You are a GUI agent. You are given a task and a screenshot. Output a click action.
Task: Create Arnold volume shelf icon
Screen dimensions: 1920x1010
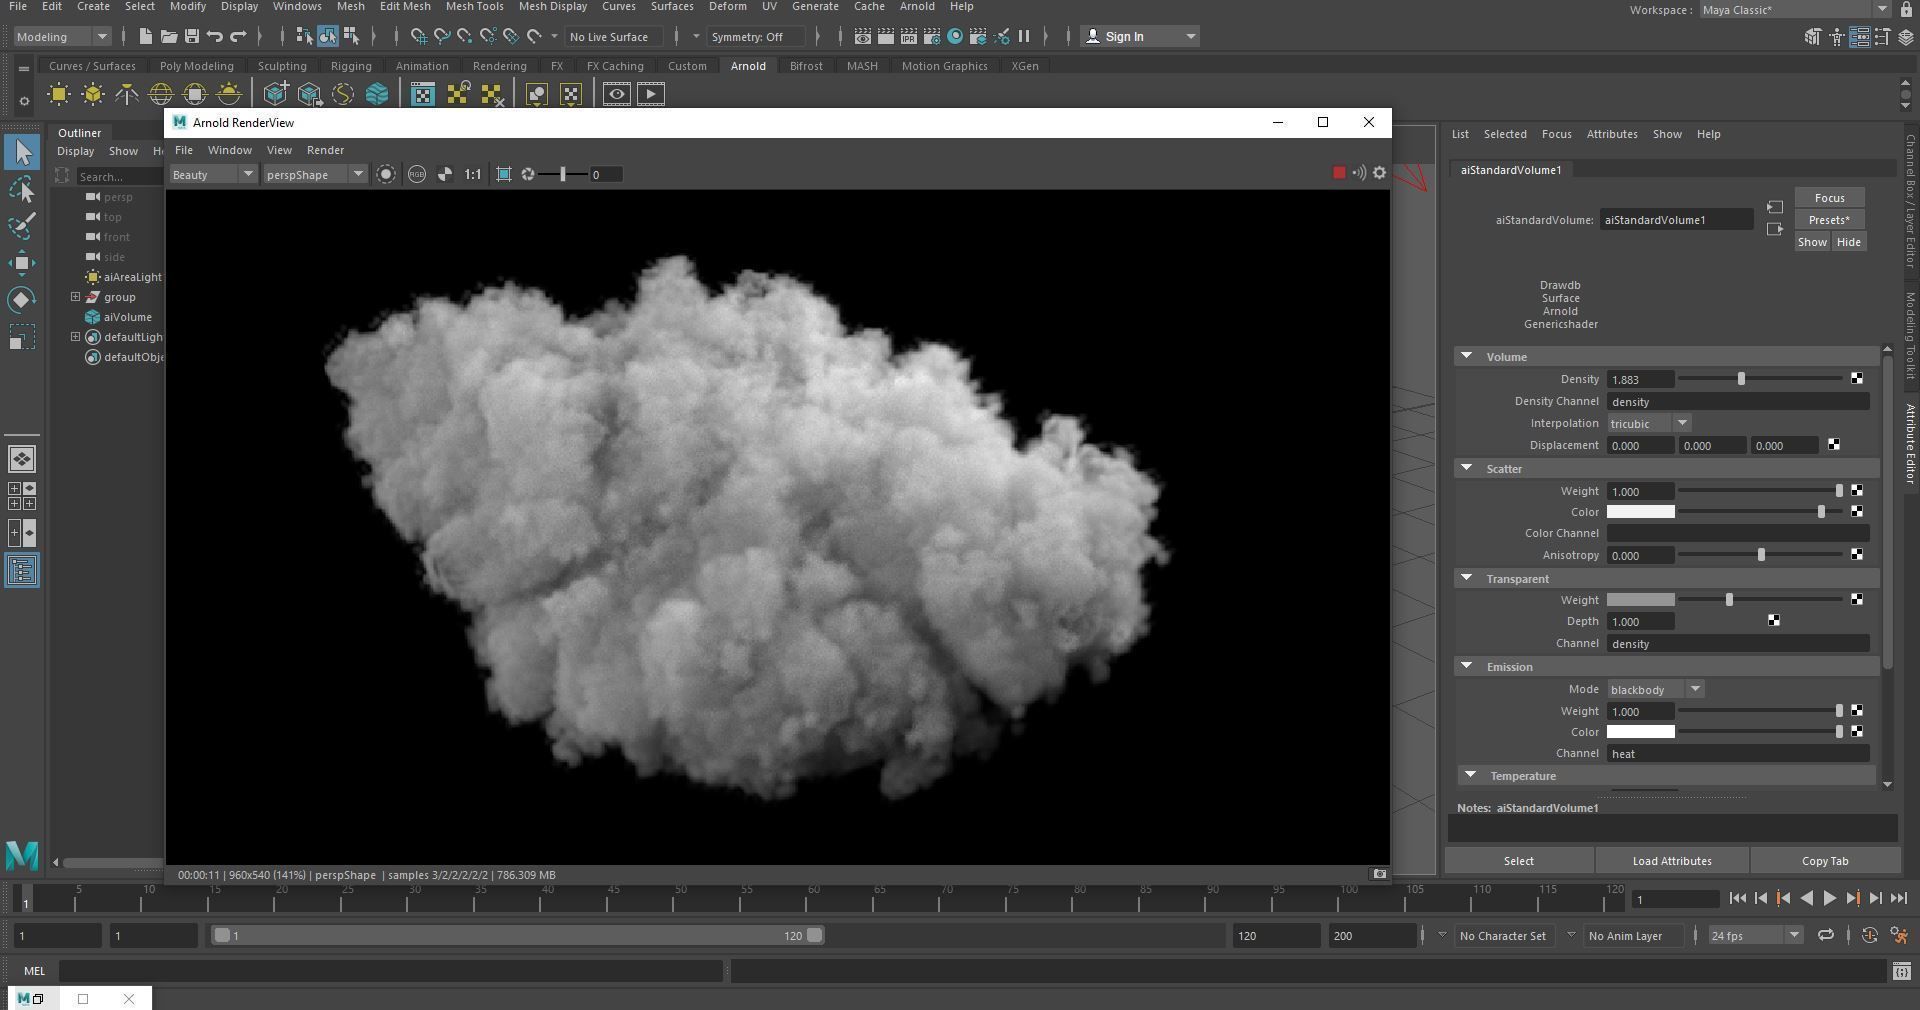377,94
